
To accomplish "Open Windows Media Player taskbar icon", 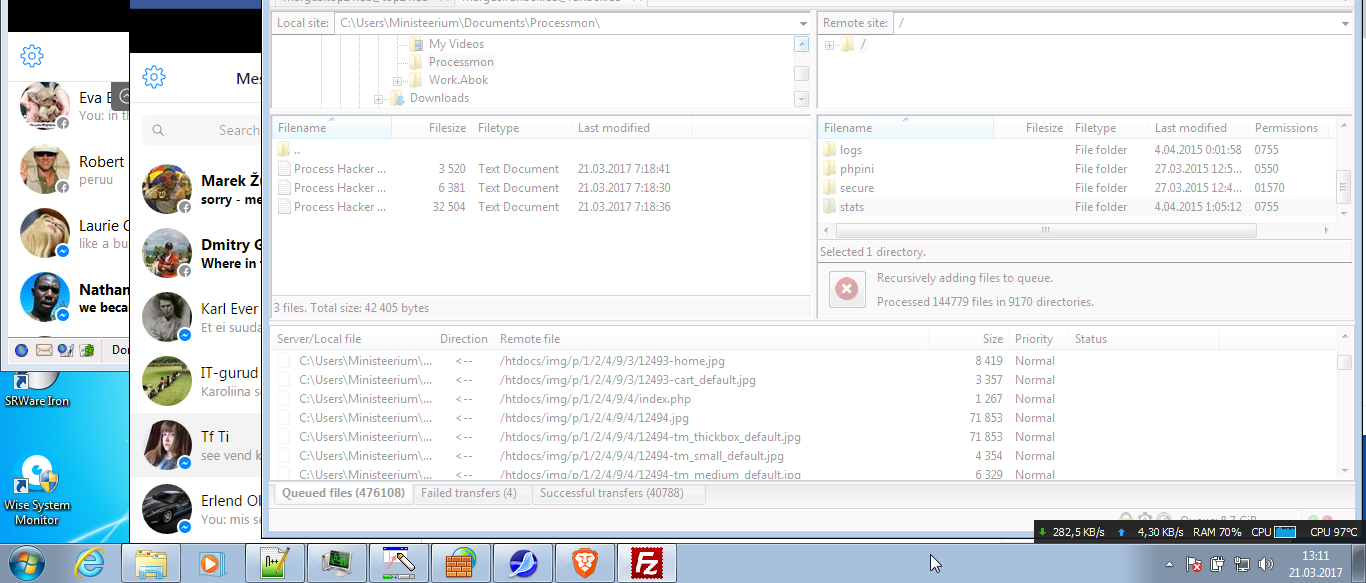I will (211, 563).
